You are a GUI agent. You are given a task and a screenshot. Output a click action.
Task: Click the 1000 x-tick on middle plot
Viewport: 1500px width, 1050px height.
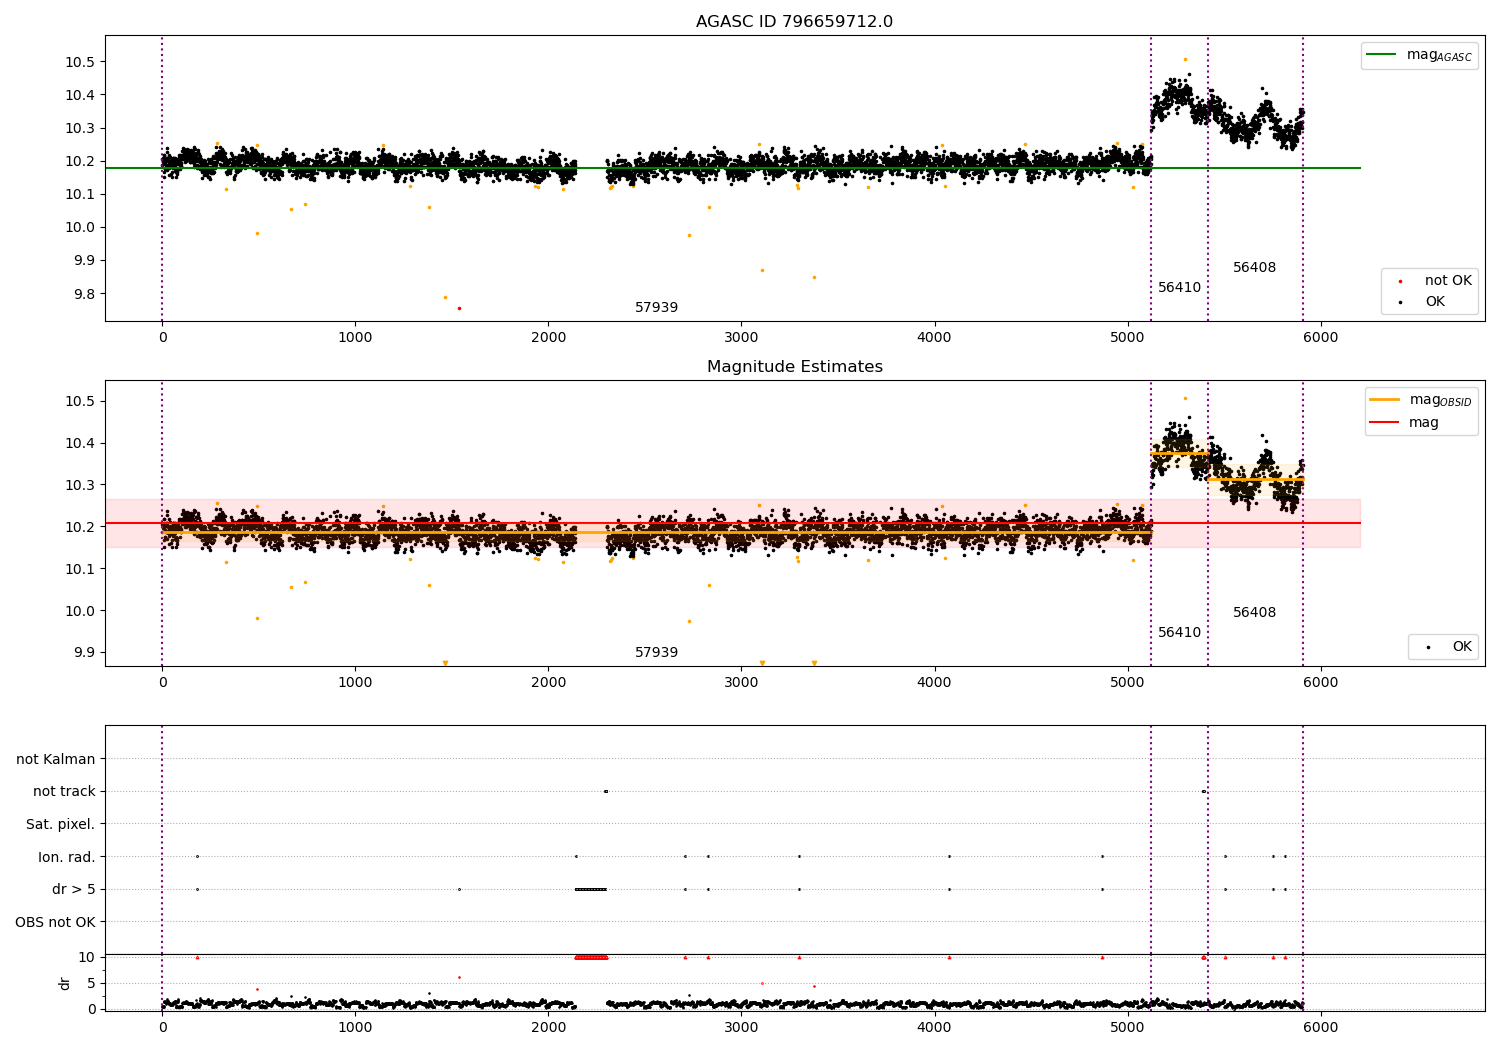[x=355, y=683]
